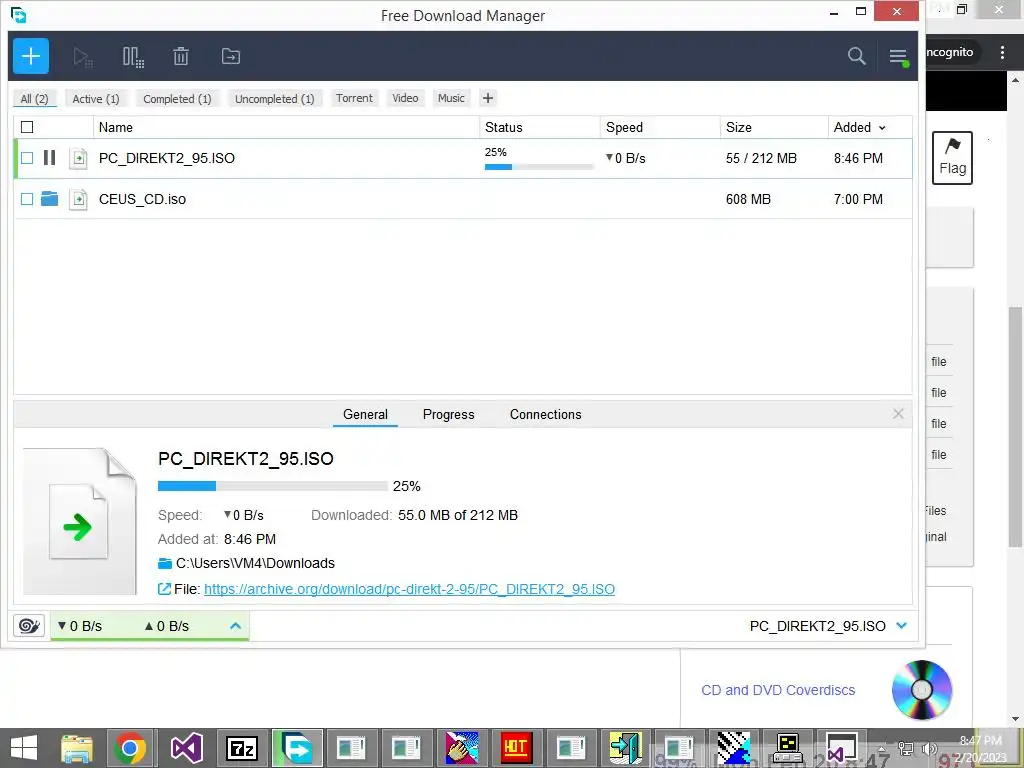The height and width of the screenshot is (768, 1024).
Task: Toggle snail mode speed limiter
Action: click(x=29, y=626)
